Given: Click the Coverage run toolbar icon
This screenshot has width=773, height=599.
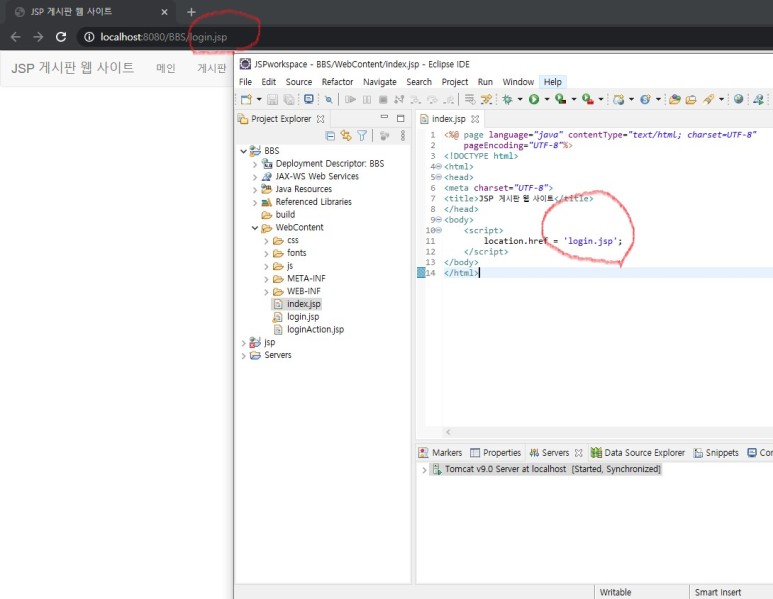Looking at the screenshot, I should [x=561, y=100].
